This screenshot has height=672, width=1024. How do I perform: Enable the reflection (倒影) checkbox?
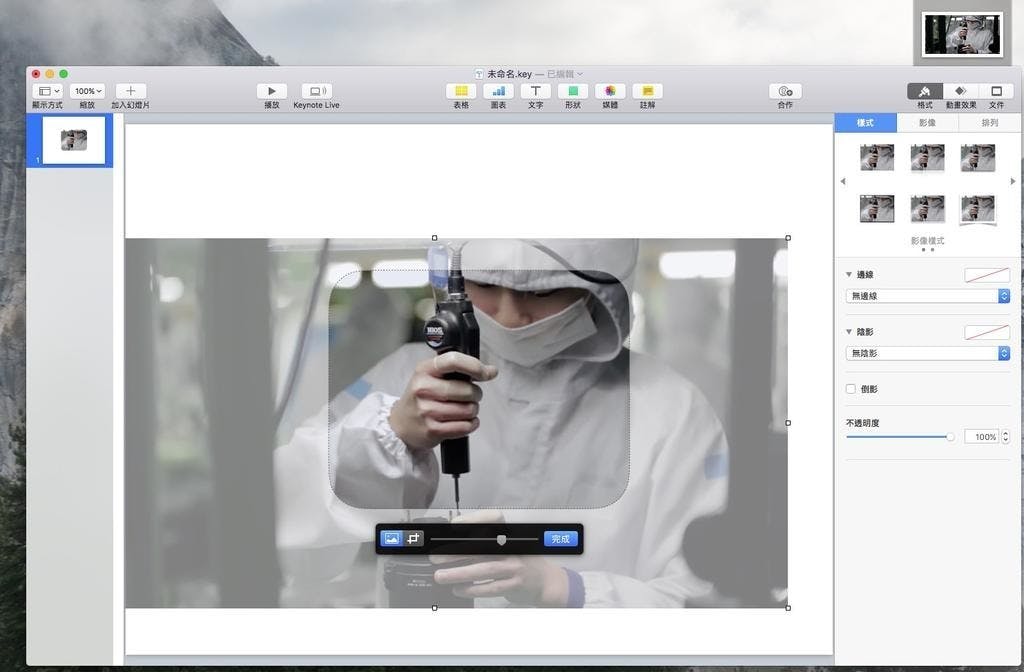click(851, 389)
